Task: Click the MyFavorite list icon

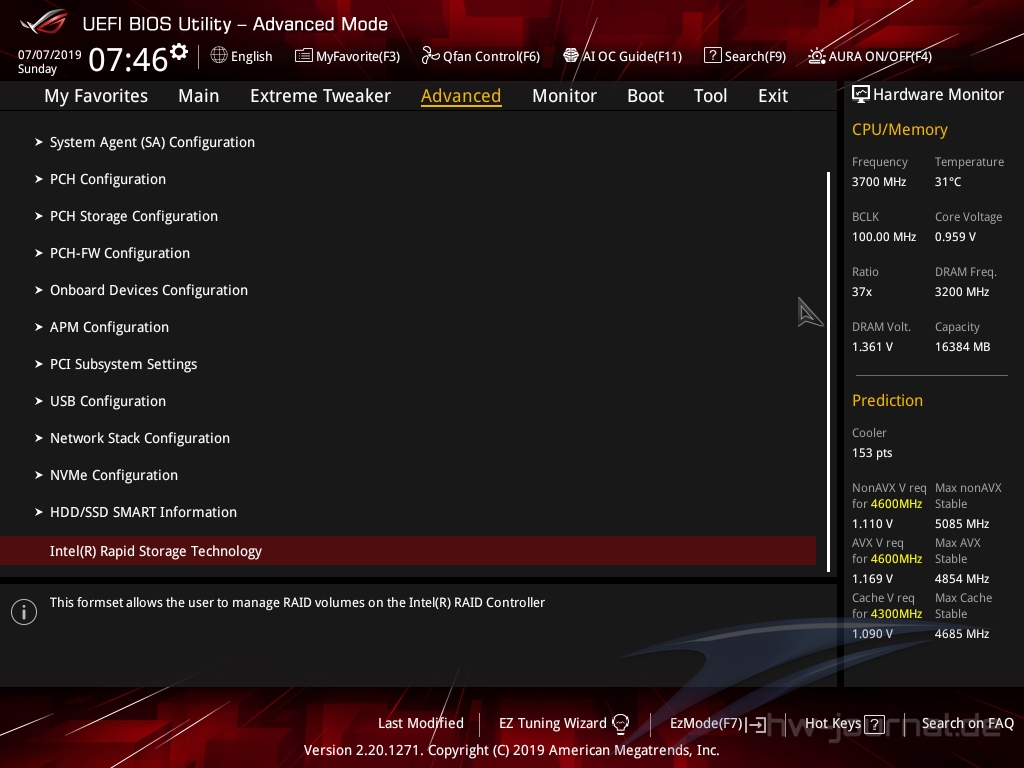Action: point(304,56)
